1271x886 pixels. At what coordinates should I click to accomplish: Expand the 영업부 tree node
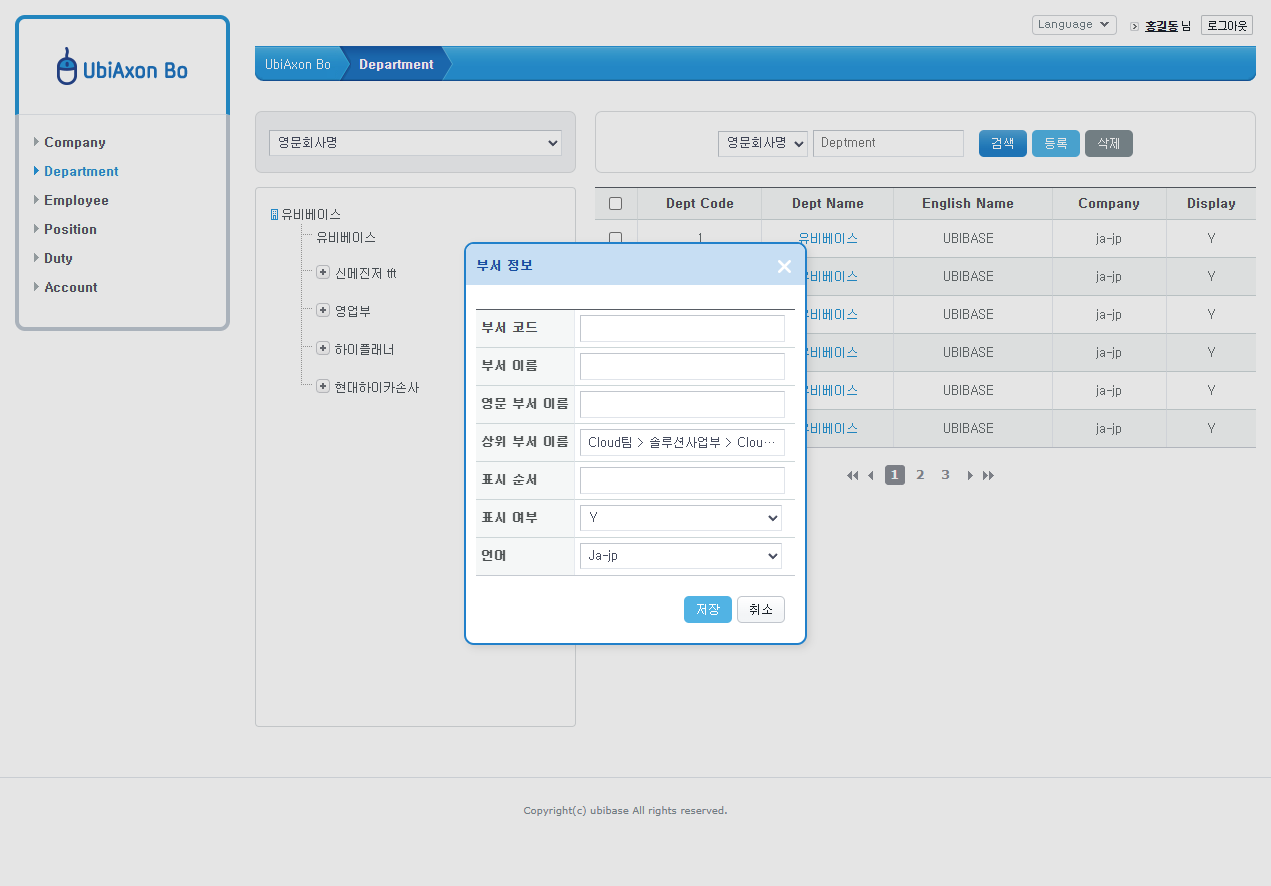pyautogui.click(x=323, y=311)
